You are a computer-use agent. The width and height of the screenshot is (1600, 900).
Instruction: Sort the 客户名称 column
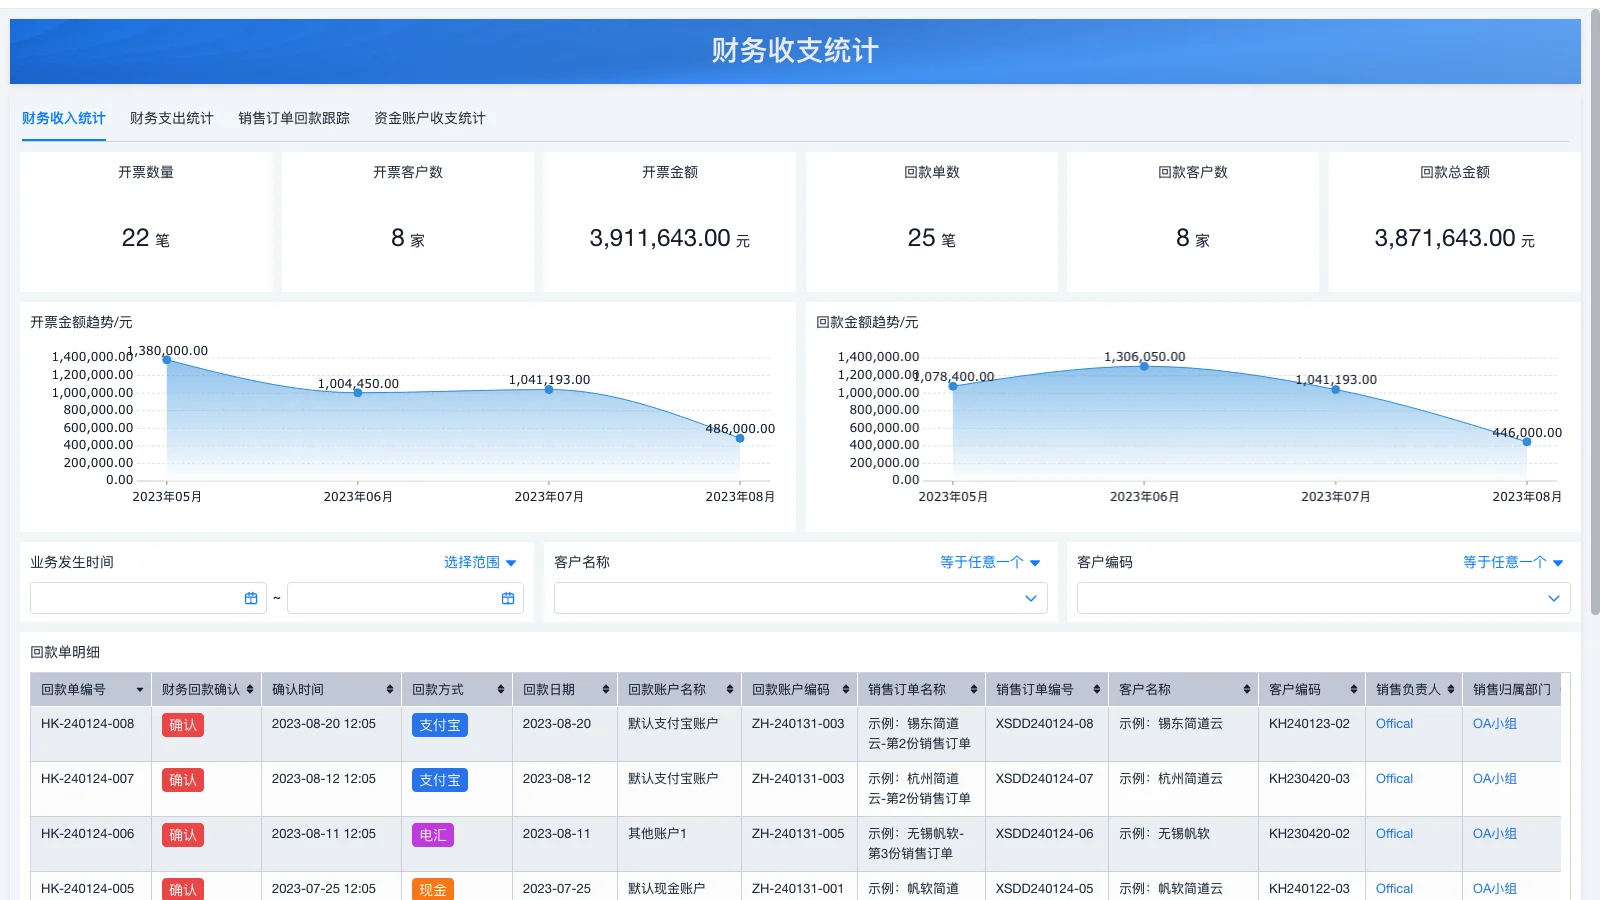click(x=1246, y=689)
